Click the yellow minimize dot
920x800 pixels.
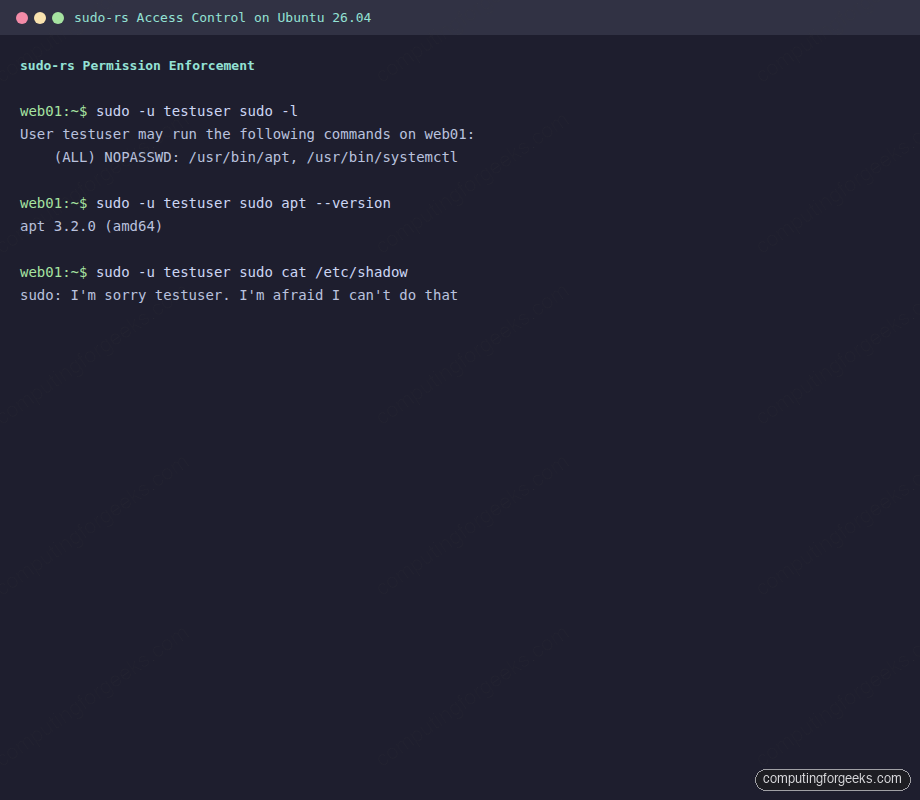tap(40, 17)
